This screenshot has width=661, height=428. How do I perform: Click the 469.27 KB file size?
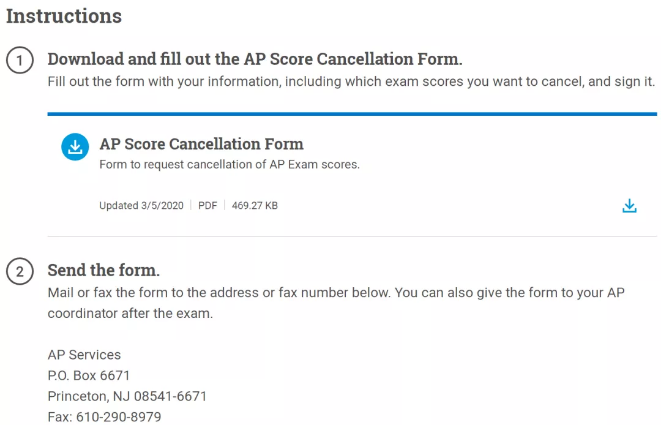coord(254,206)
